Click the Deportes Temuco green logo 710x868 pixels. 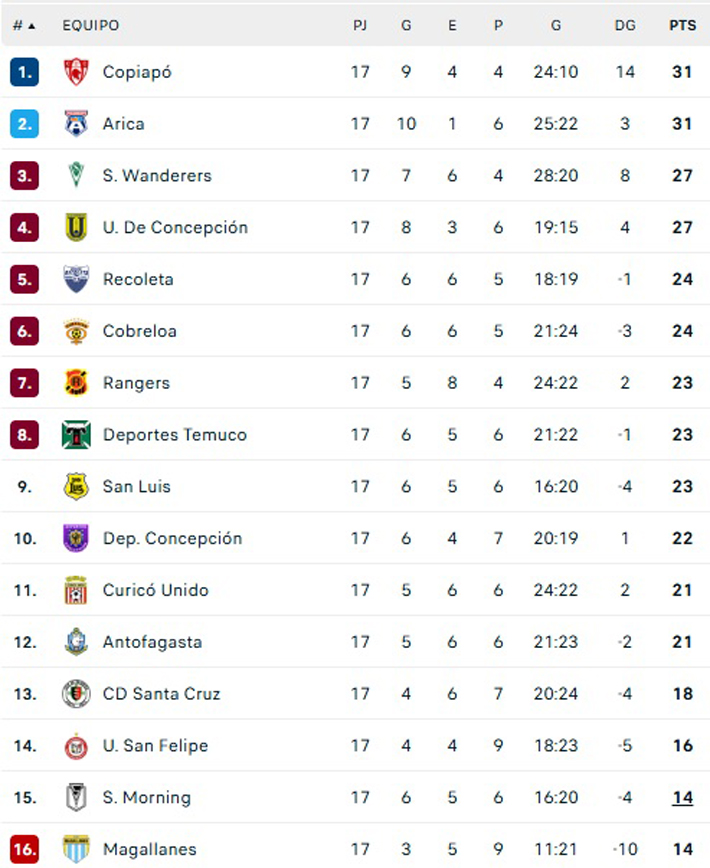coord(76,435)
